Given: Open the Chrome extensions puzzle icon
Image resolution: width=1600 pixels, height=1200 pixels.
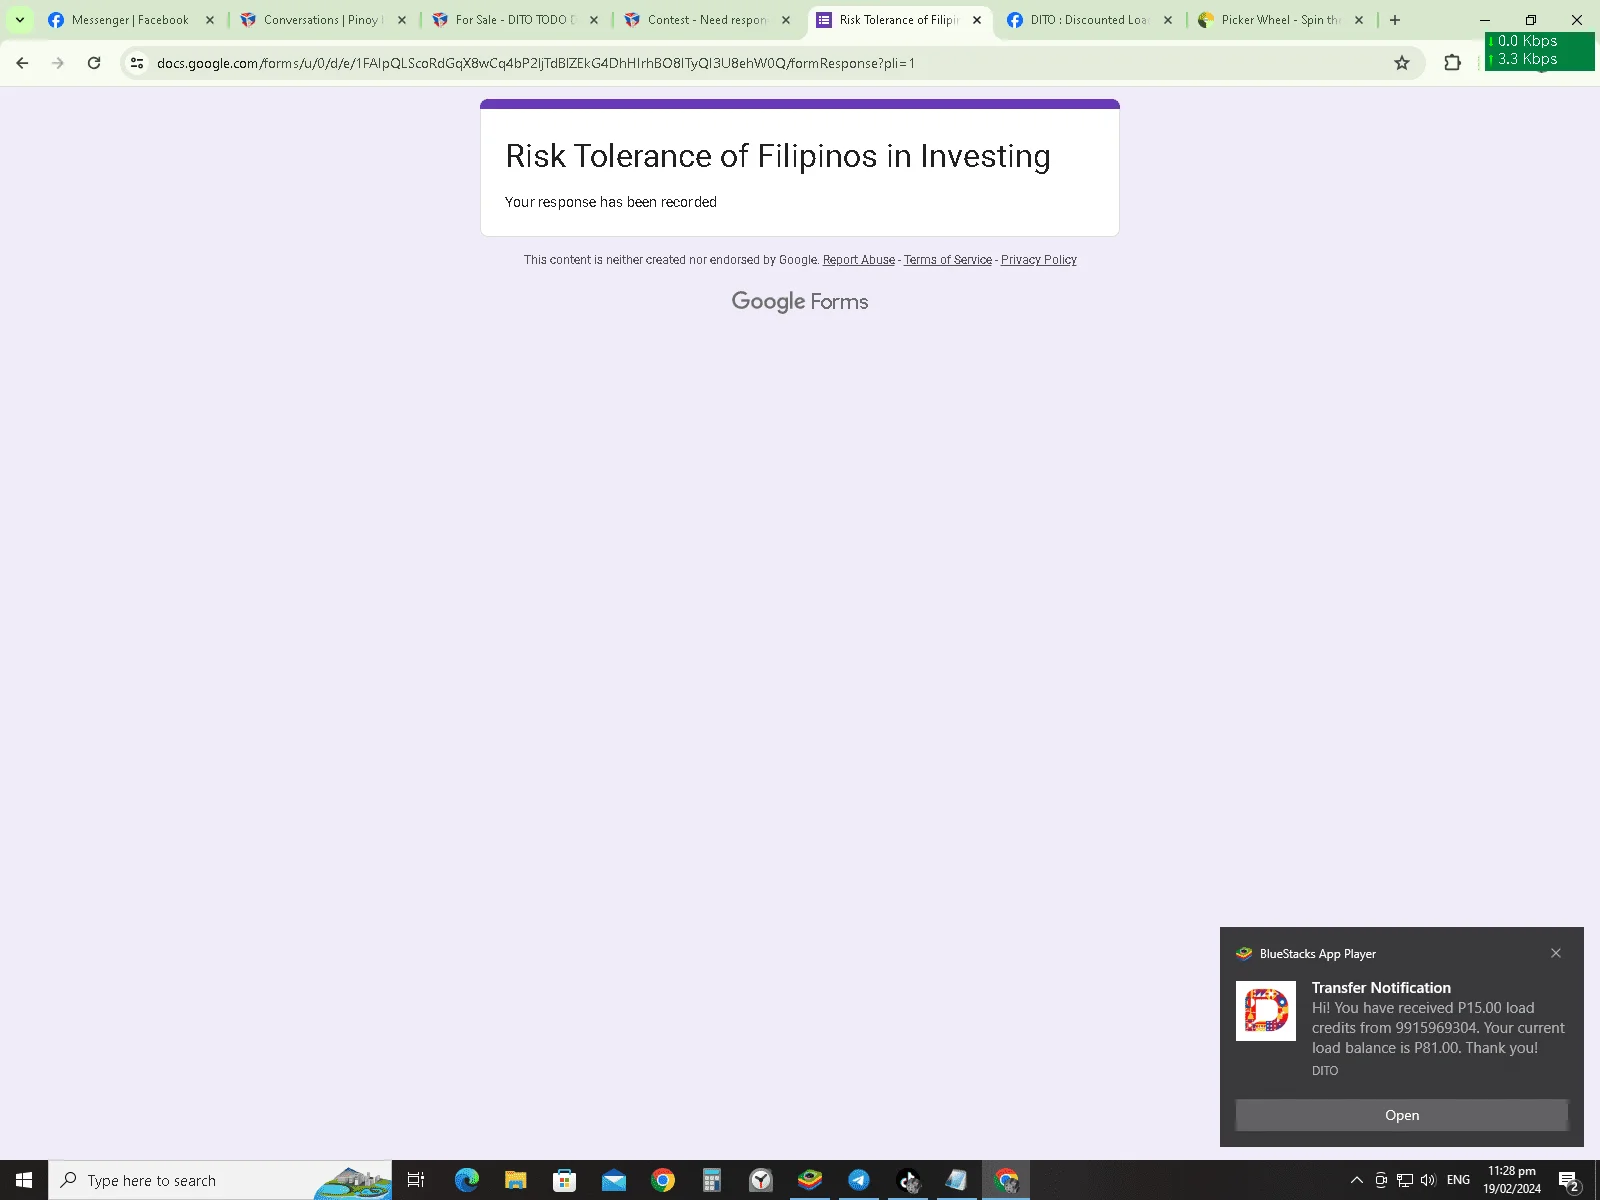Looking at the screenshot, I should (x=1453, y=63).
